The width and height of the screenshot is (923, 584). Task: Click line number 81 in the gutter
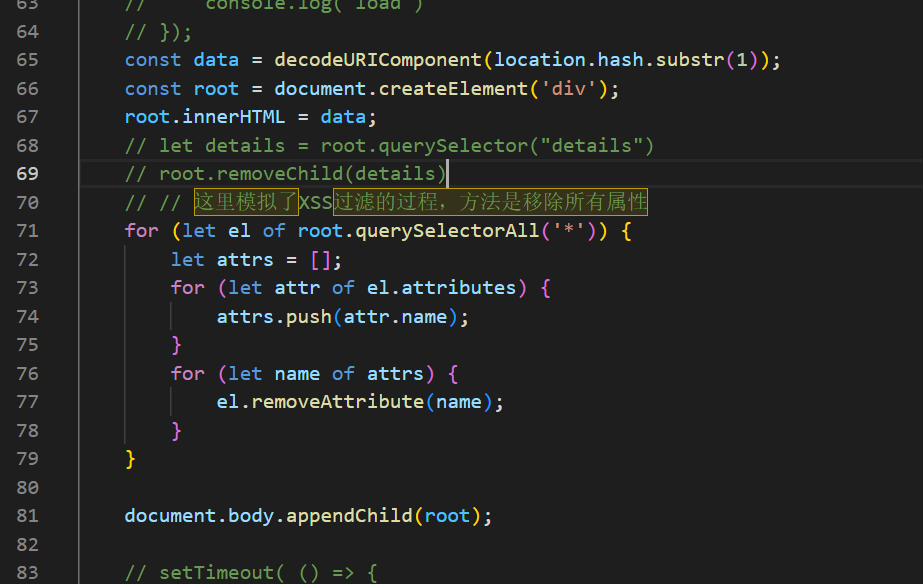point(28,516)
